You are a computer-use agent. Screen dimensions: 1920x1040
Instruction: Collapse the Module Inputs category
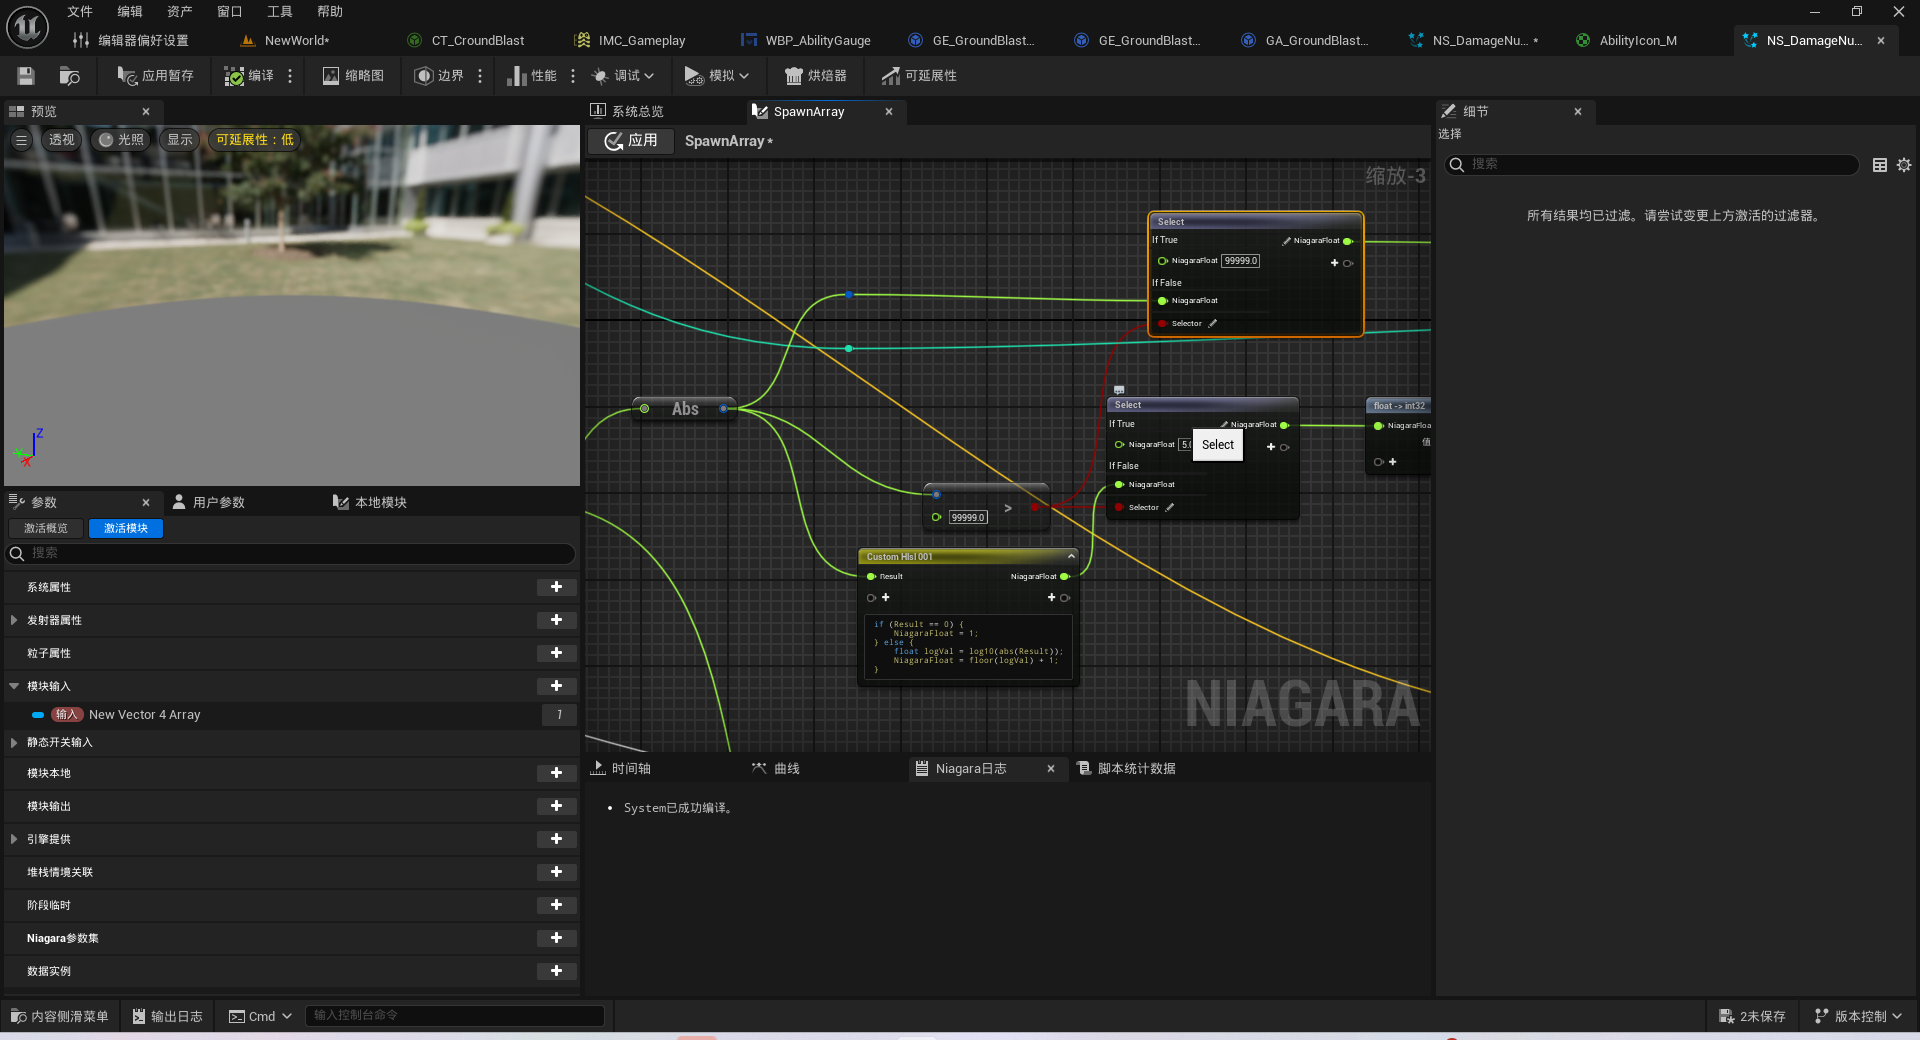(14, 686)
